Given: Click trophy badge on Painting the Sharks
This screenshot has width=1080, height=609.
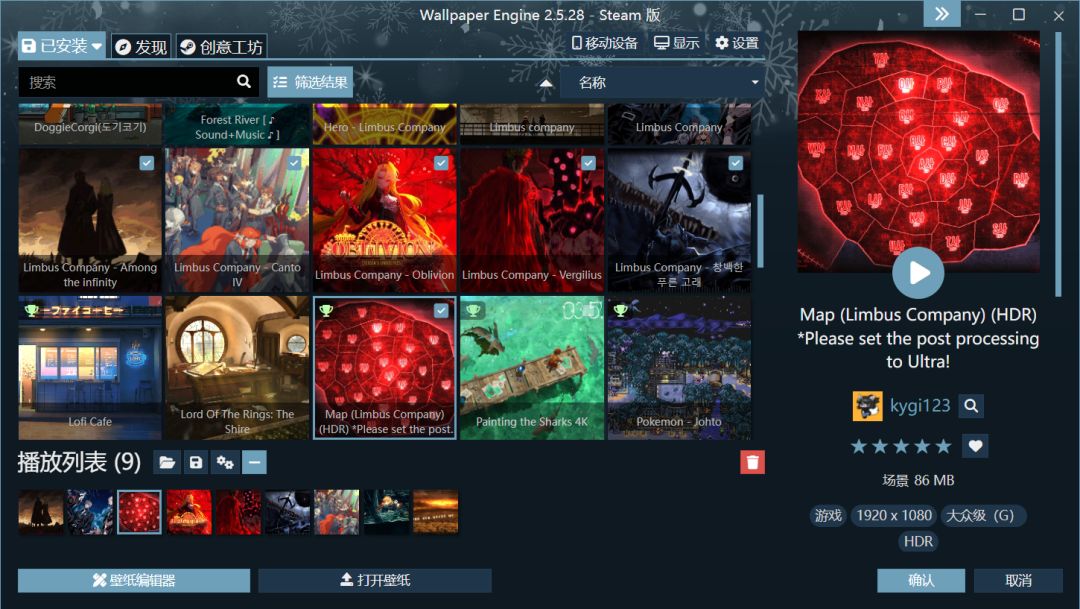Looking at the screenshot, I should [x=473, y=311].
